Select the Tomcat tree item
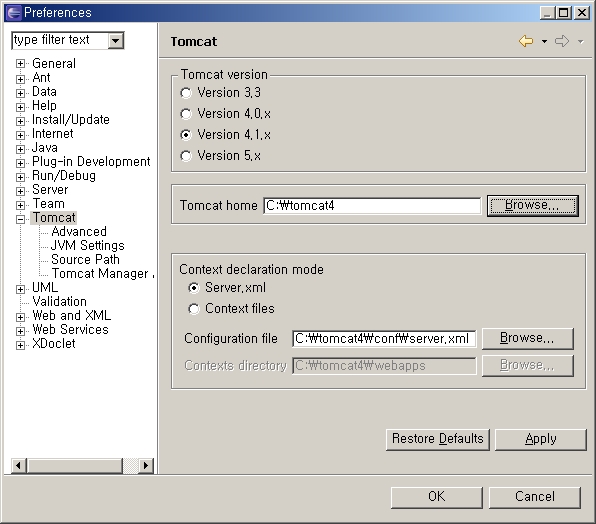The height and width of the screenshot is (524, 596). click(x=54, y=218)
